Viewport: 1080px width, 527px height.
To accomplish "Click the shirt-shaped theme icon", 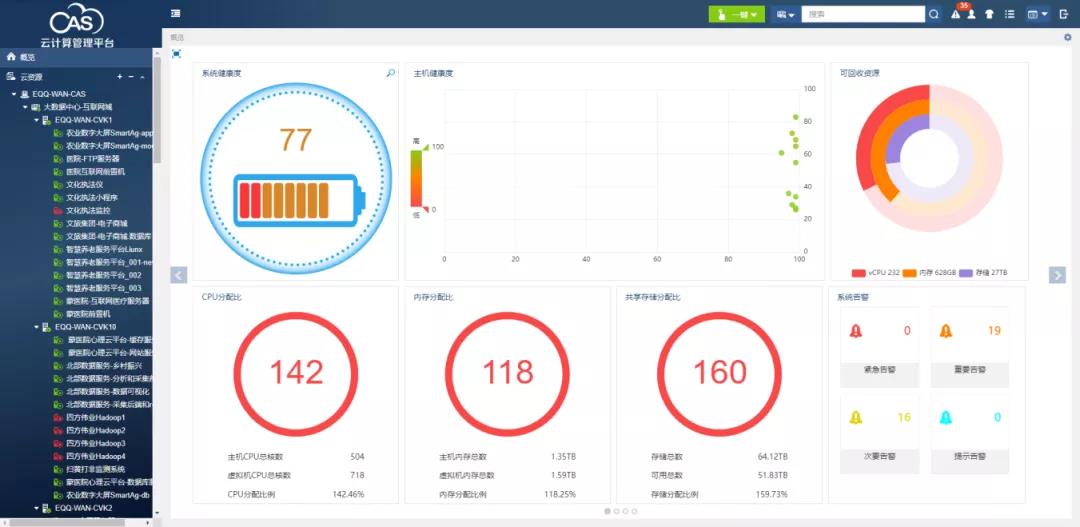I will 989,15.
